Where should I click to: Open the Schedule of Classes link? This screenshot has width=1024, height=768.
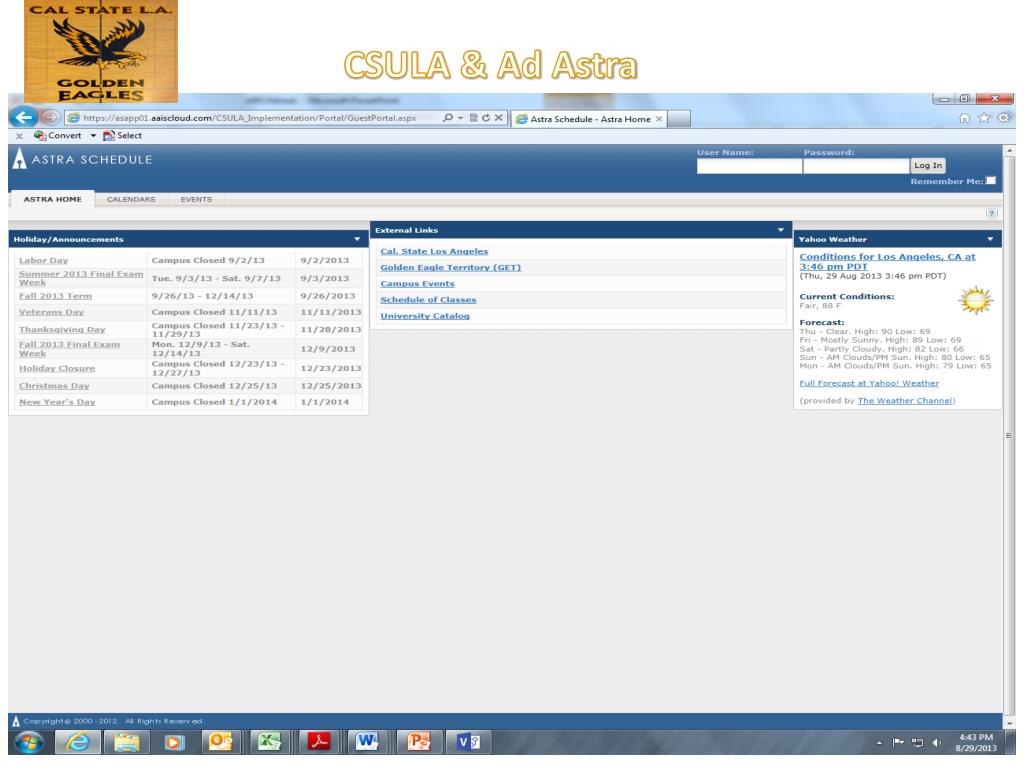[428, 300]
